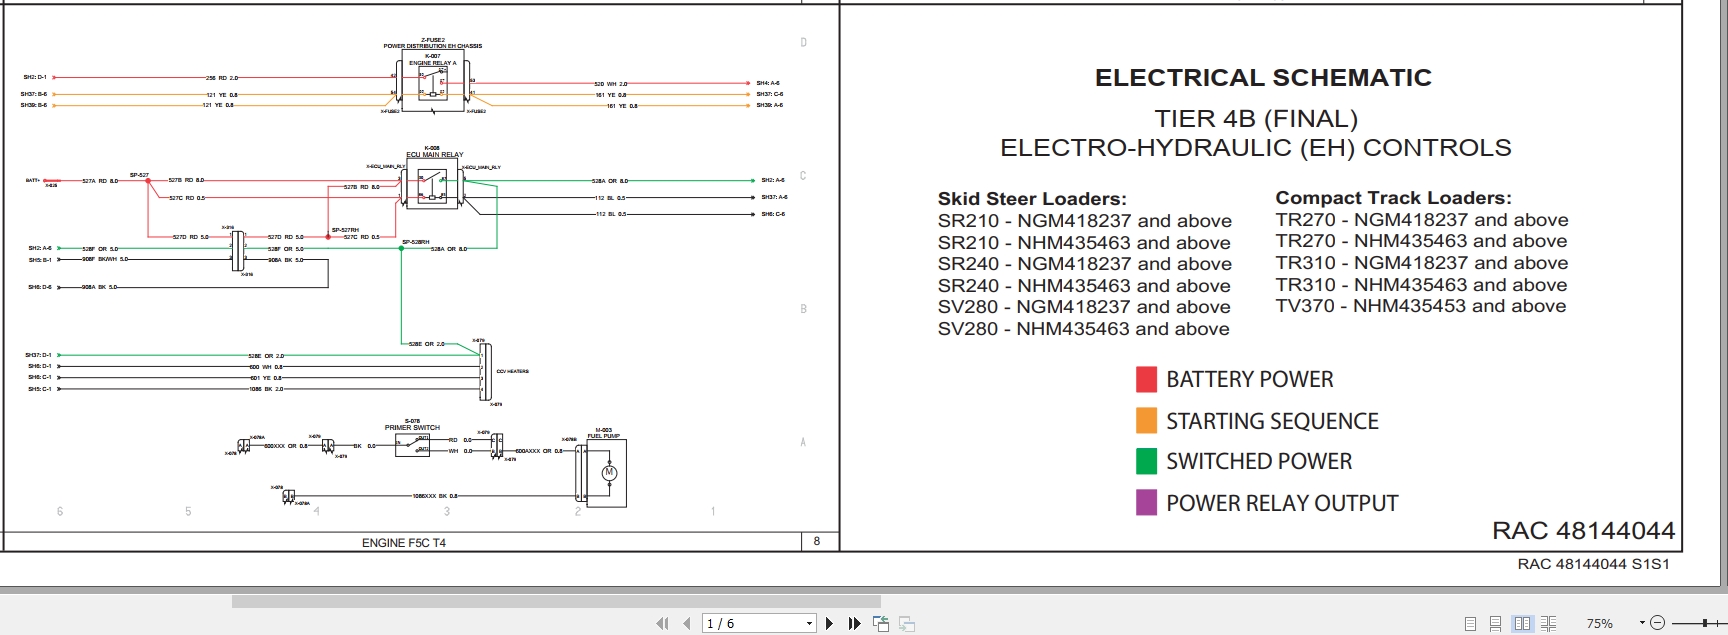Click the Fuel Pump motor symbol
Viewport: 1728px width, 635px height.
pos(609,473)
